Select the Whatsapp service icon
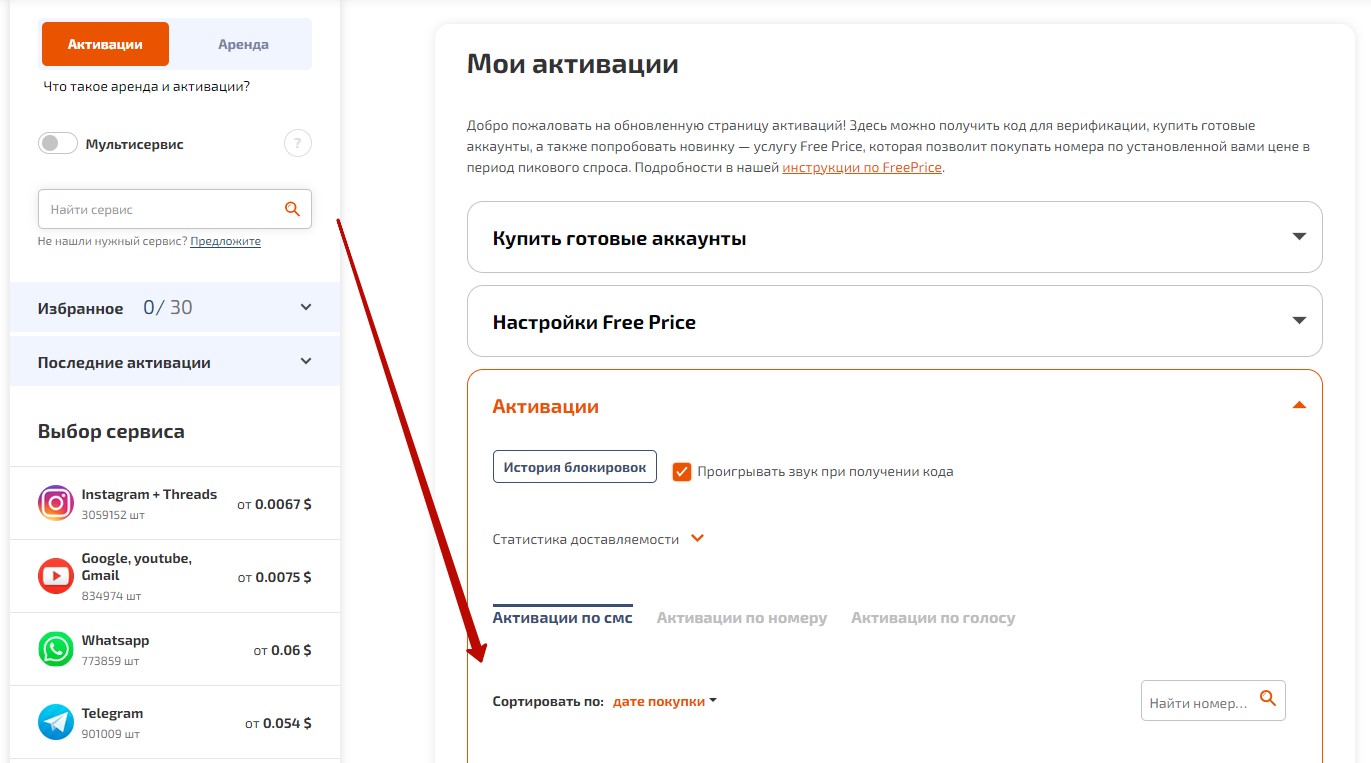The height and width of the screenshot is (763, 1371). pyautogui.click(x=56, y=649)
